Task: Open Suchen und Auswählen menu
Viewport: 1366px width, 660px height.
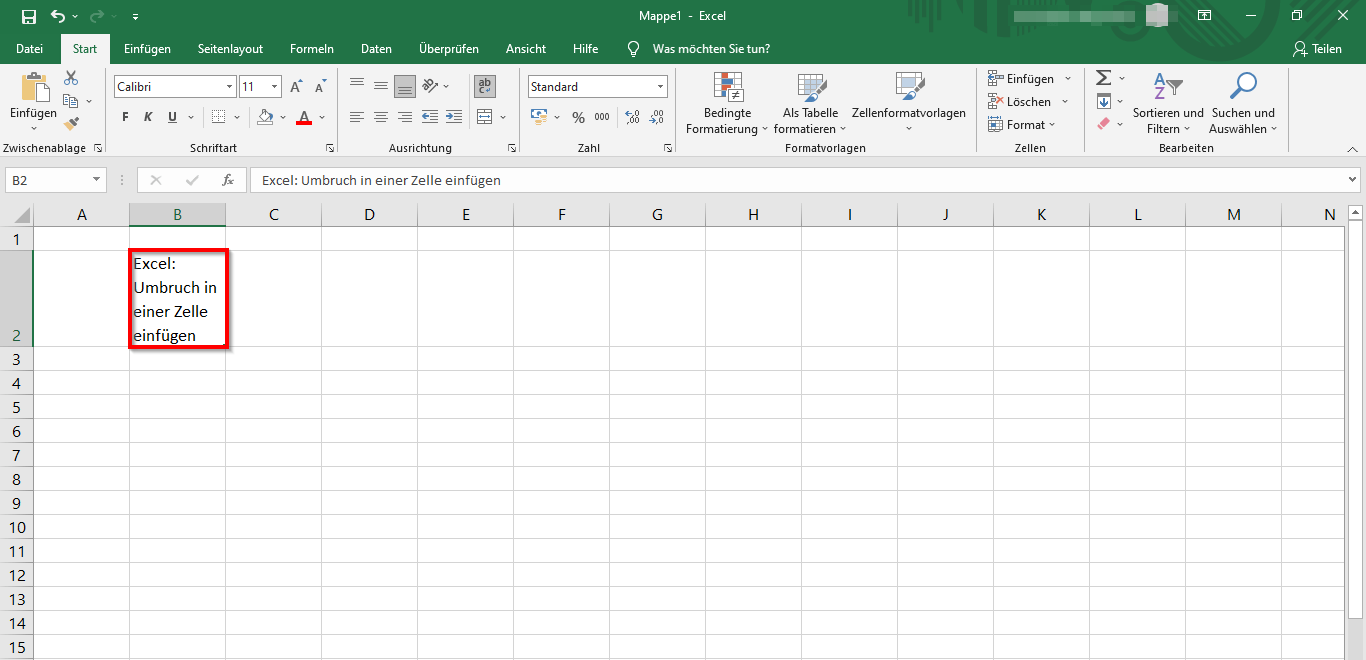Action: click(x=1243, y=104)
